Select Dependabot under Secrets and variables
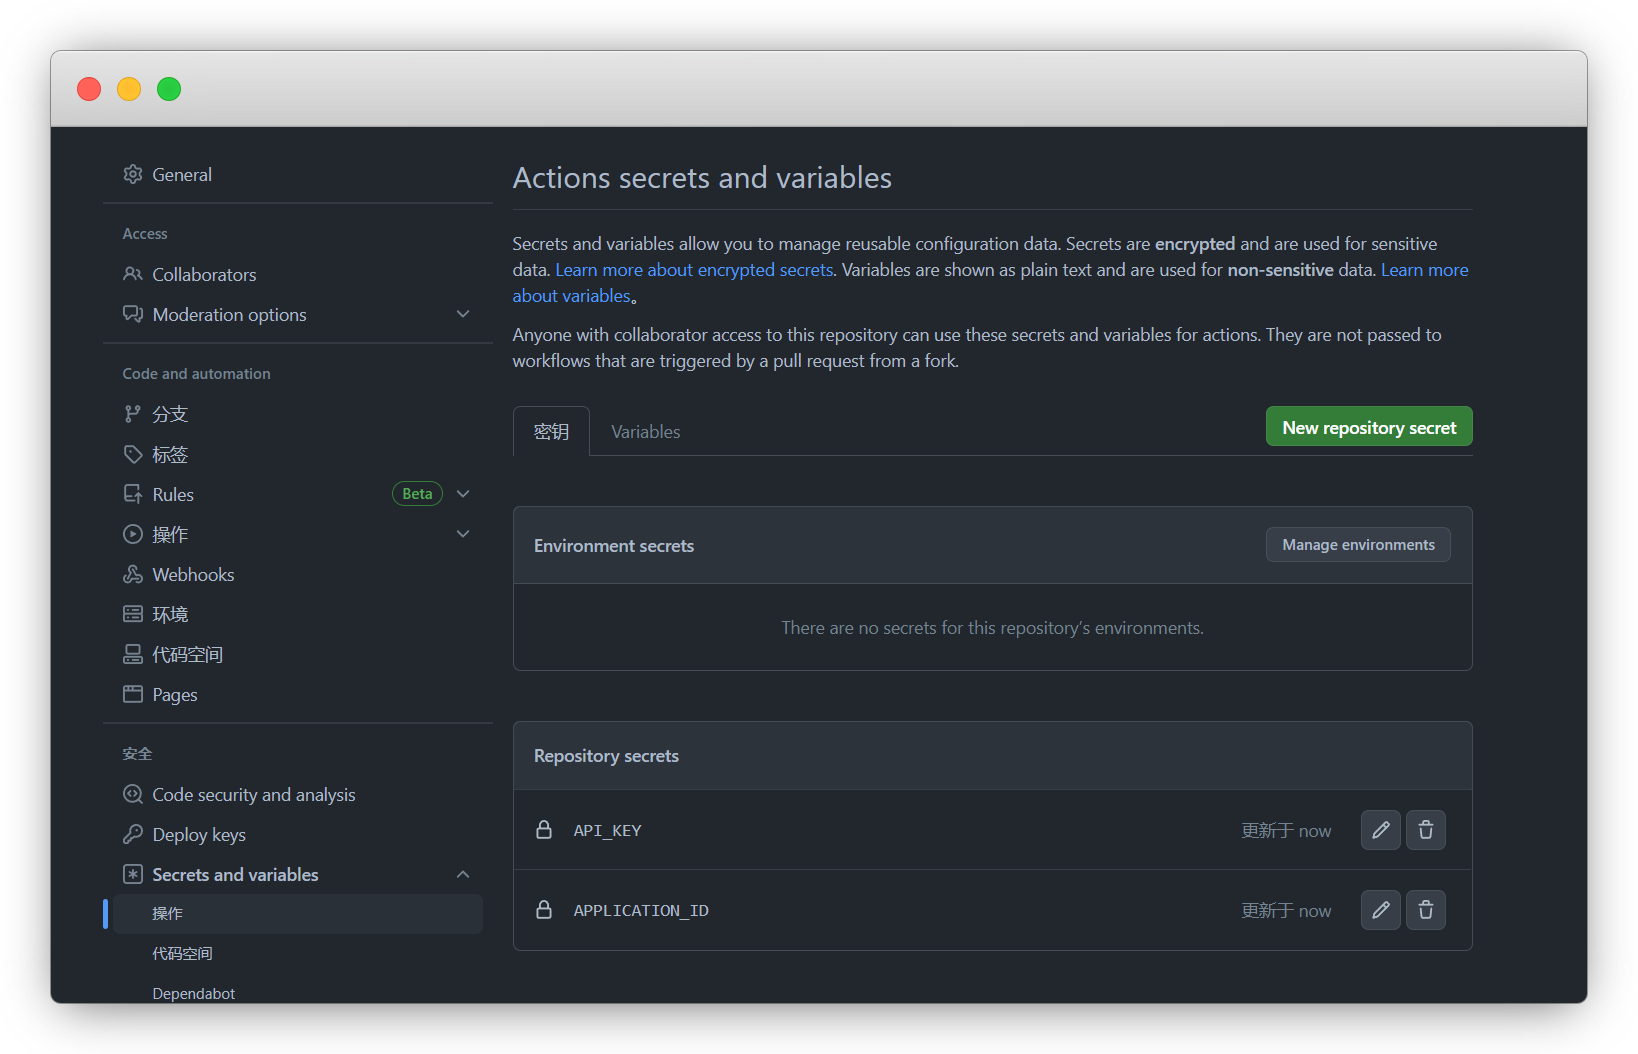 (193, 992)
